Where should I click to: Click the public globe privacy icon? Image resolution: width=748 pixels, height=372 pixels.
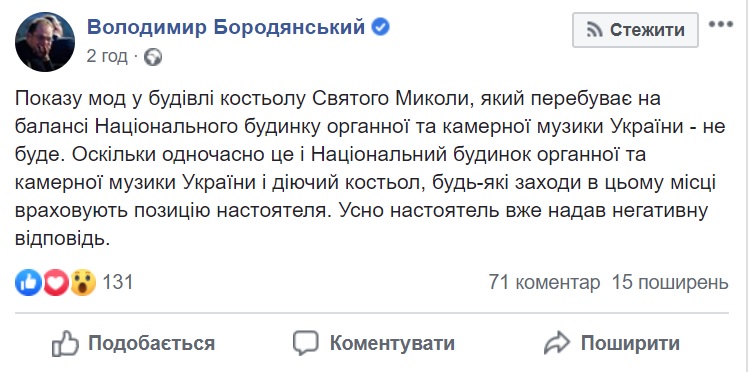point(154,58)
